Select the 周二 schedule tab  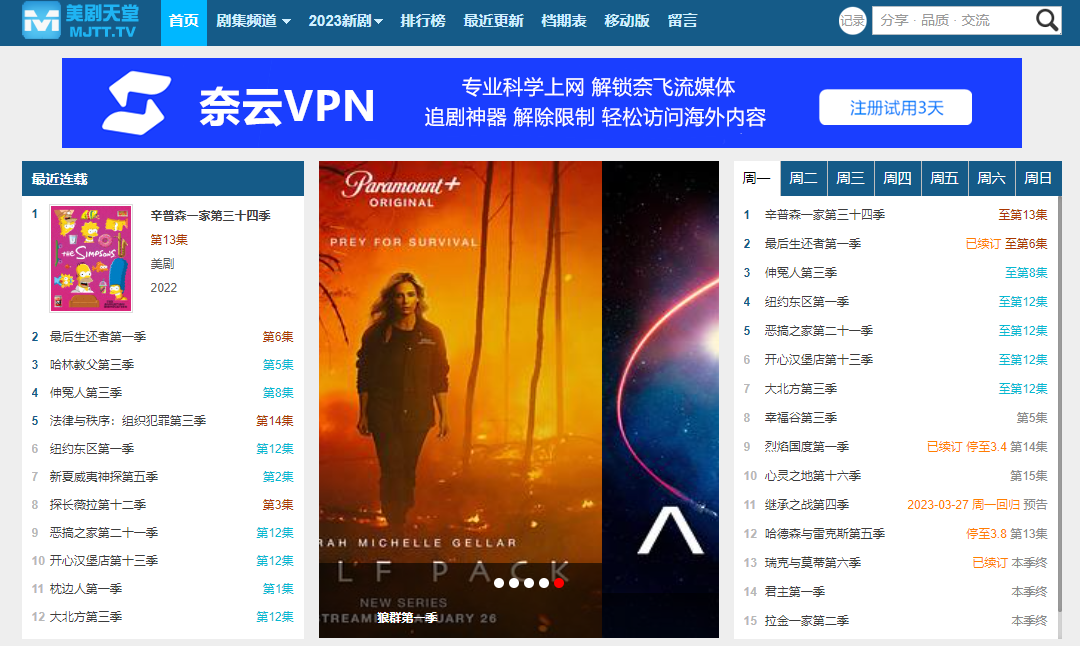point(803,178)
